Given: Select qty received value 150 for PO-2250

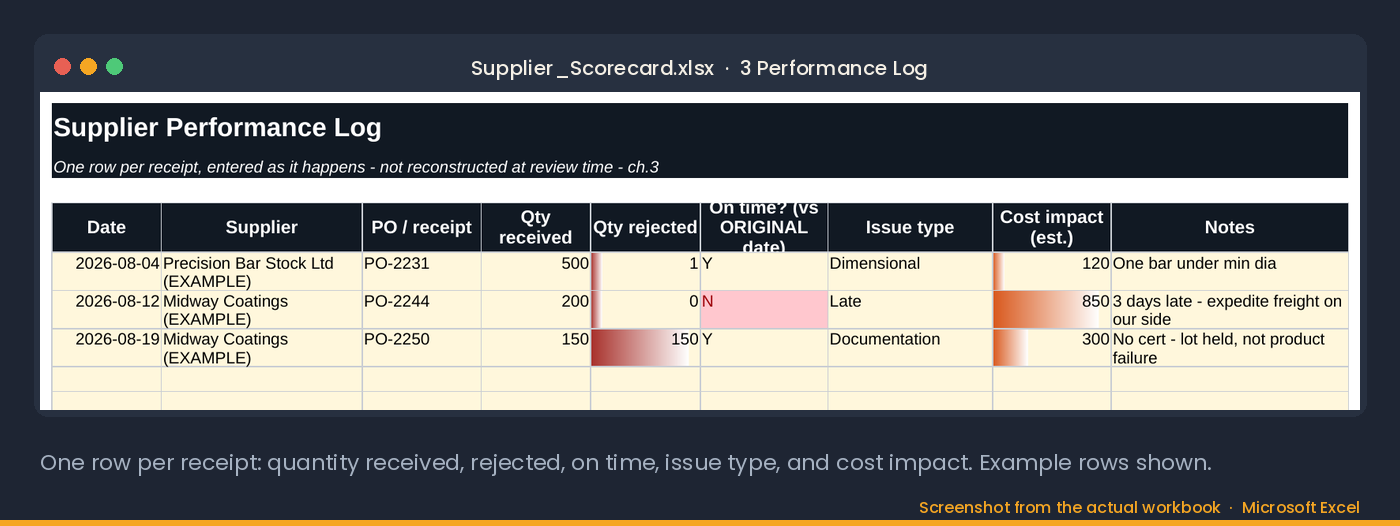Looking at the screenshot, I should [536, 348].
